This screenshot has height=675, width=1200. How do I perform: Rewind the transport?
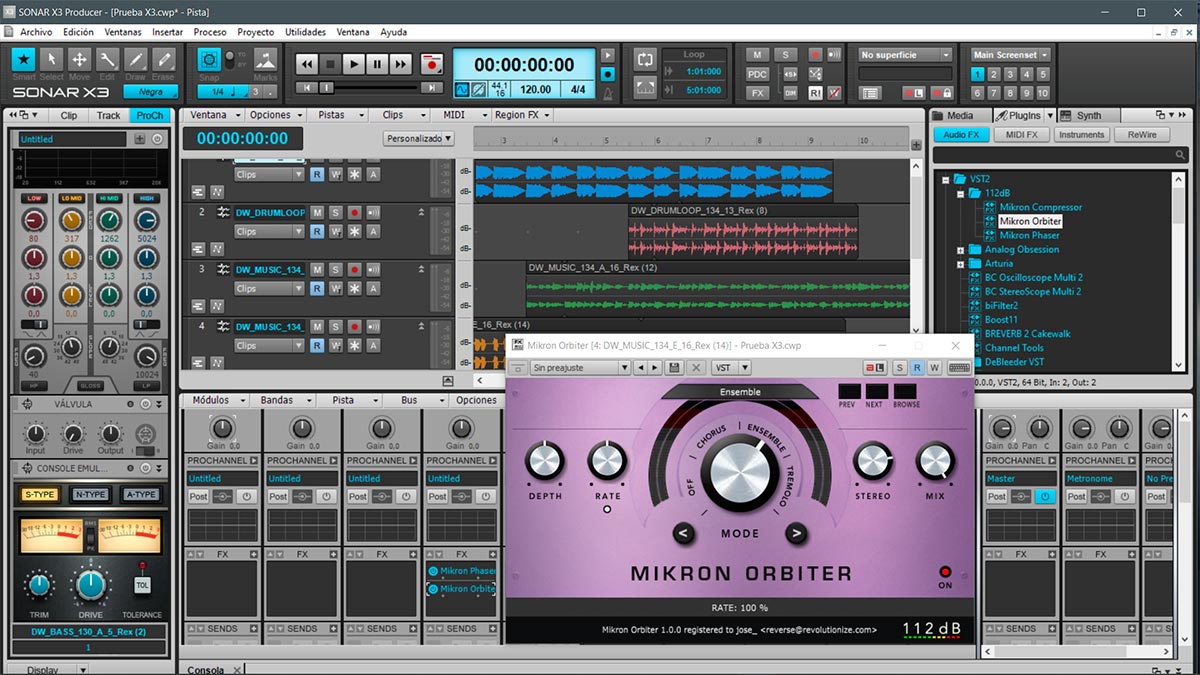tap(308, 64)
